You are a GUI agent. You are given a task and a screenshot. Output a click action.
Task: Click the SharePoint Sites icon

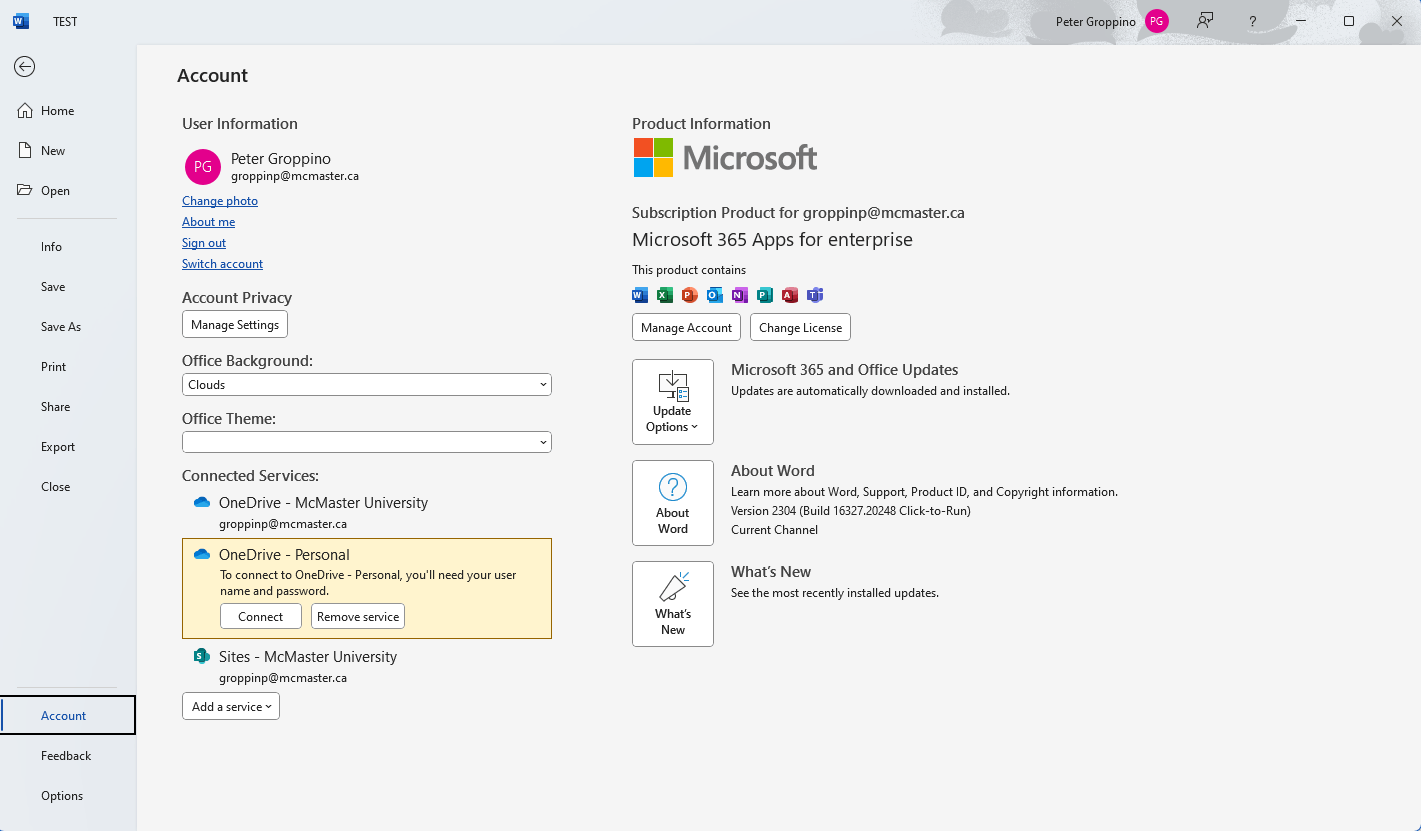(202, 657)
